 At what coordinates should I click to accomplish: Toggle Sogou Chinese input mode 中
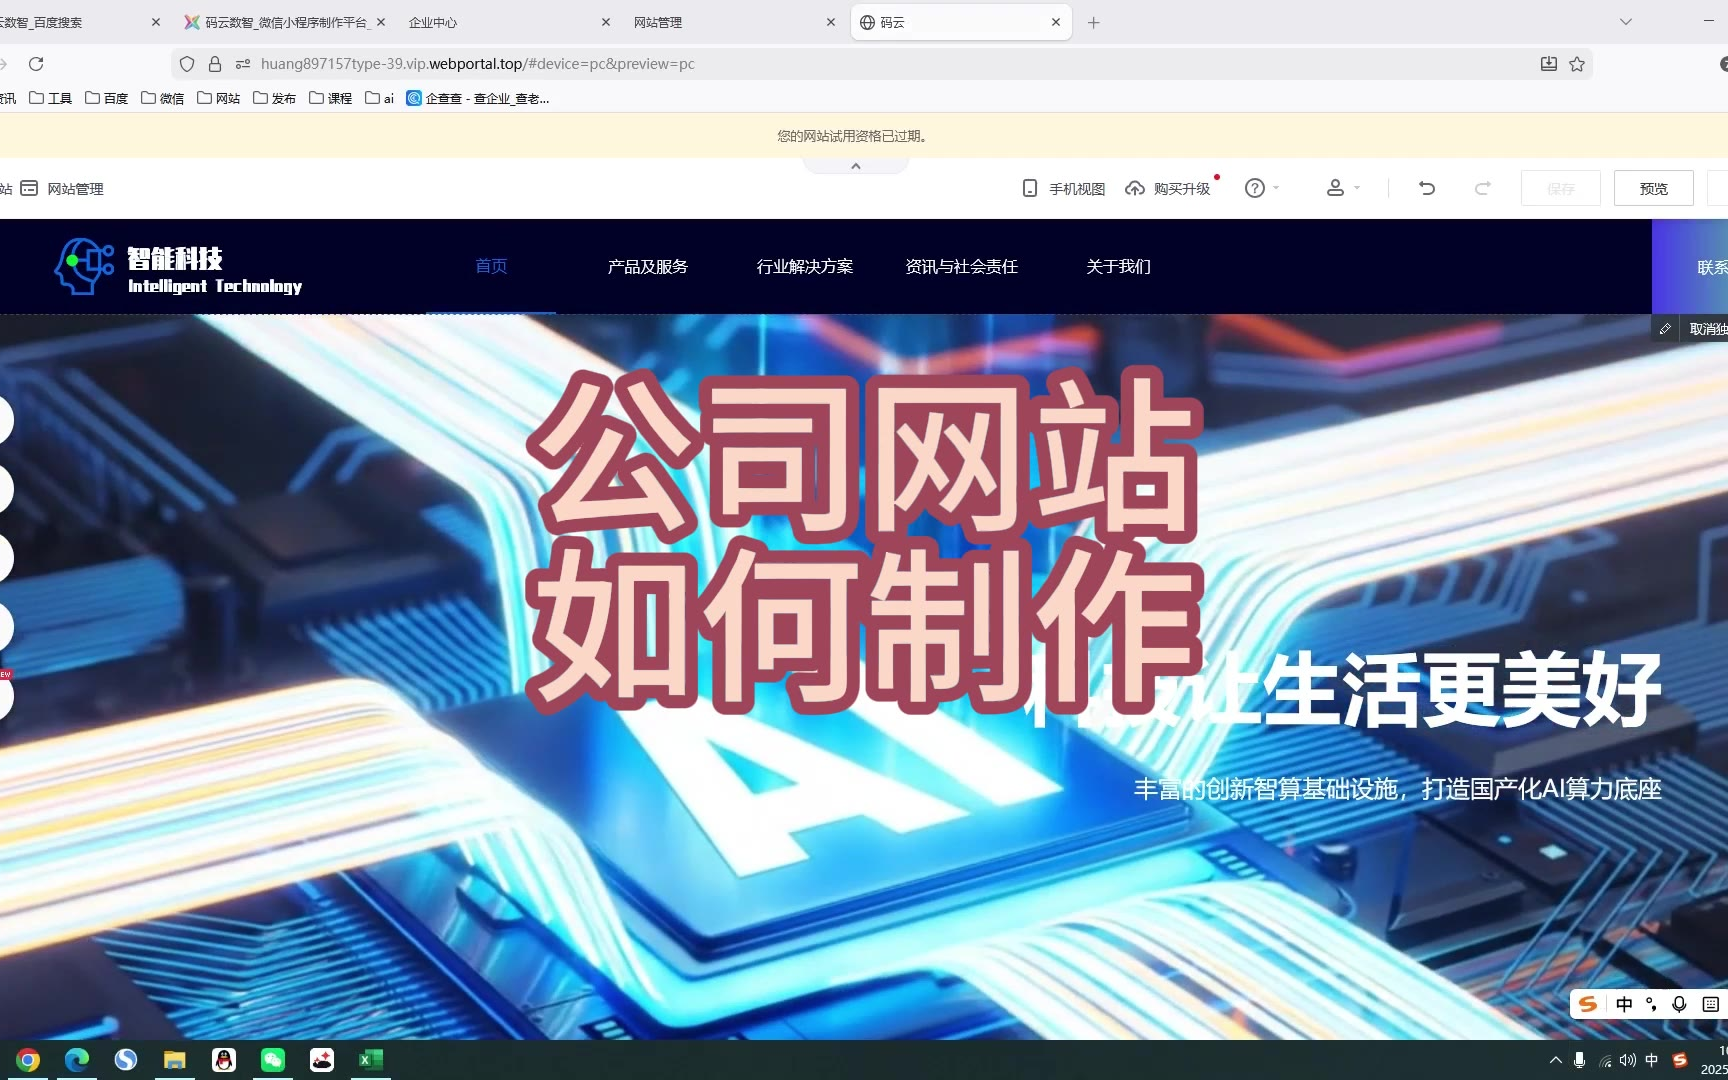pos(1624,1004)
